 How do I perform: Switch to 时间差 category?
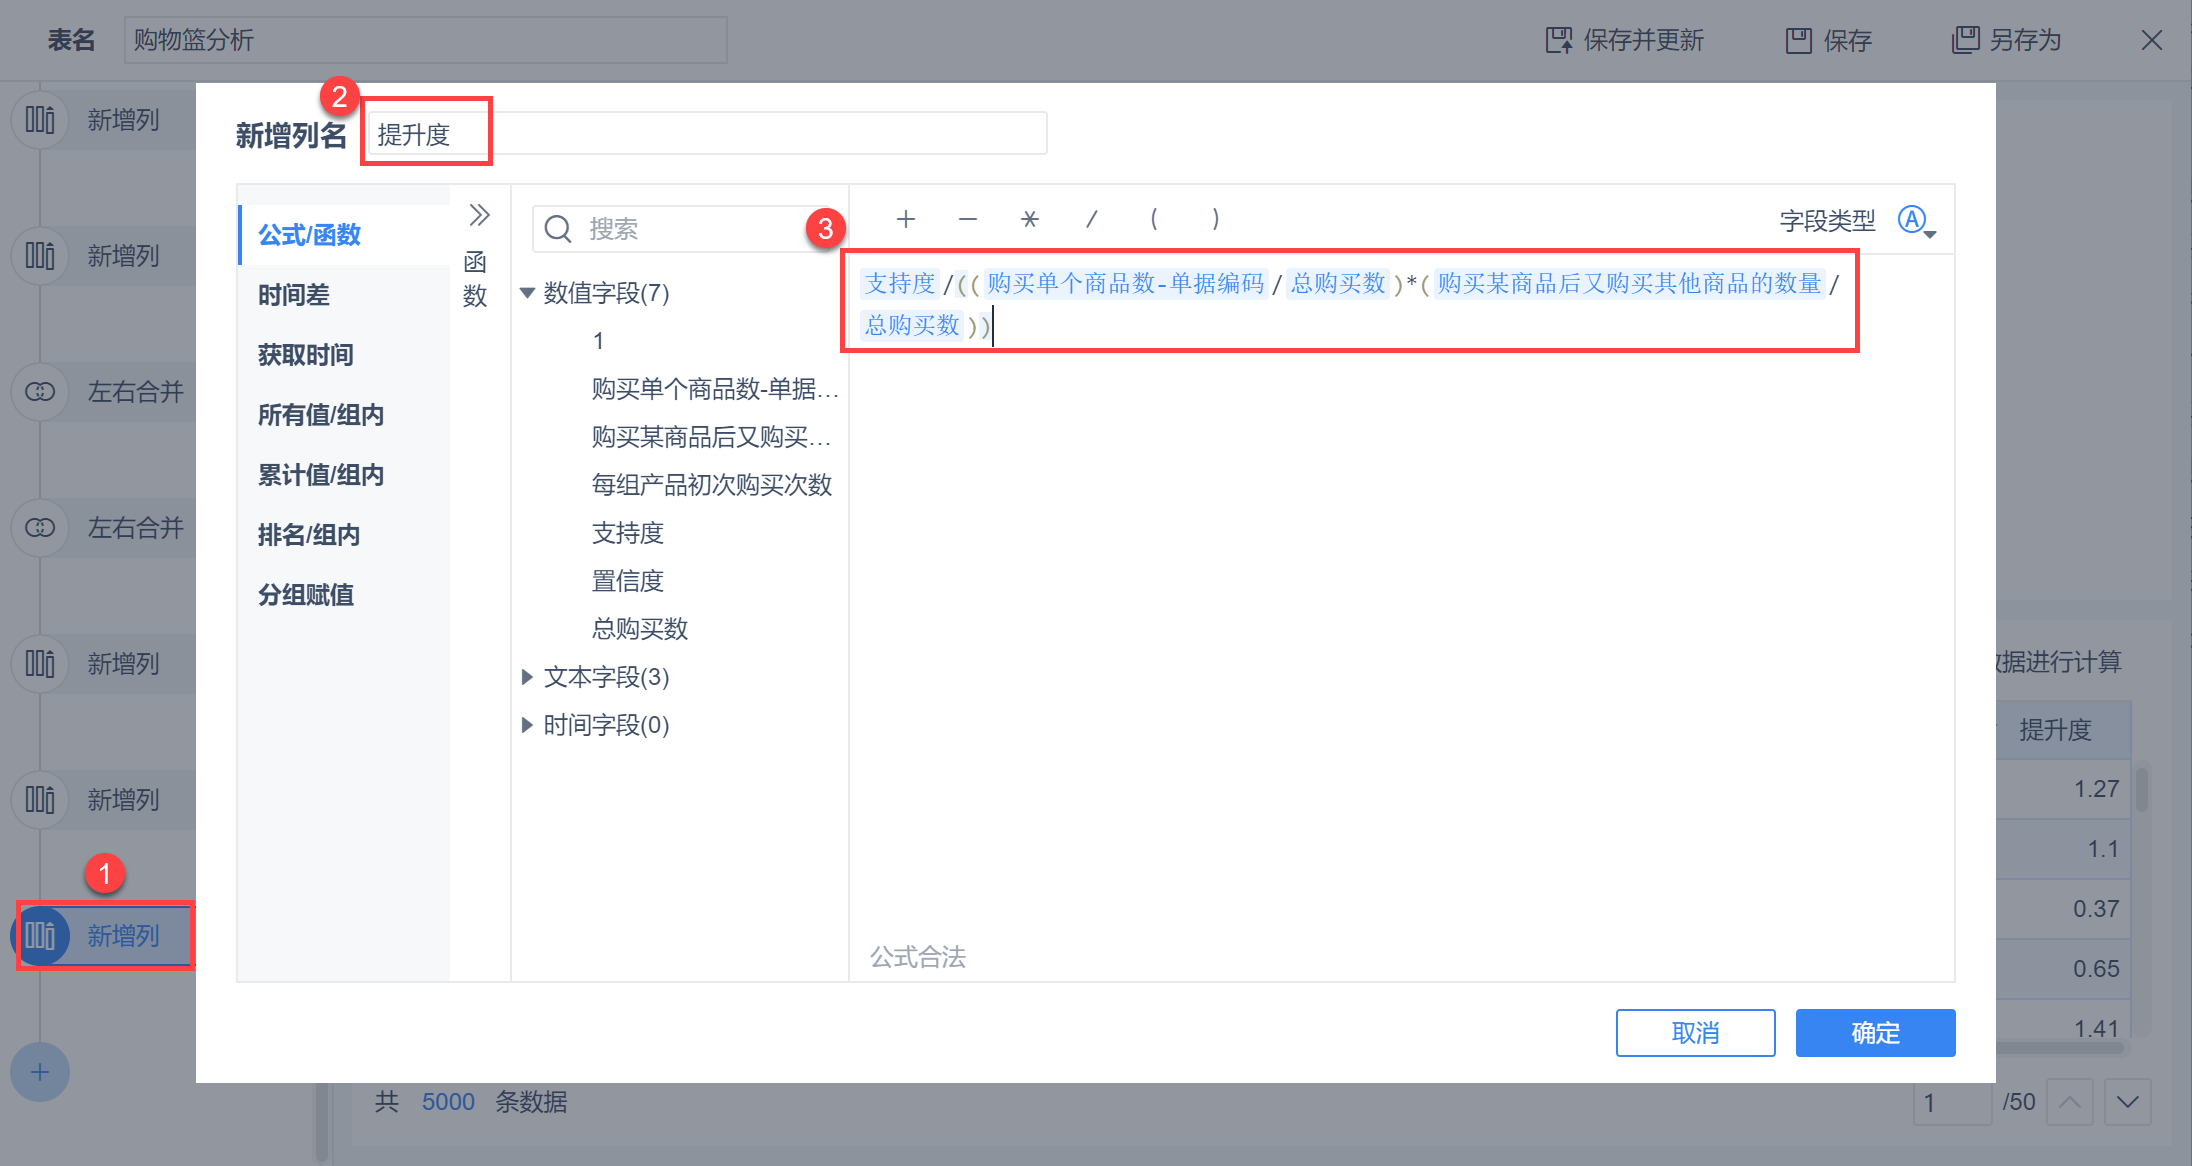(294, 295)
